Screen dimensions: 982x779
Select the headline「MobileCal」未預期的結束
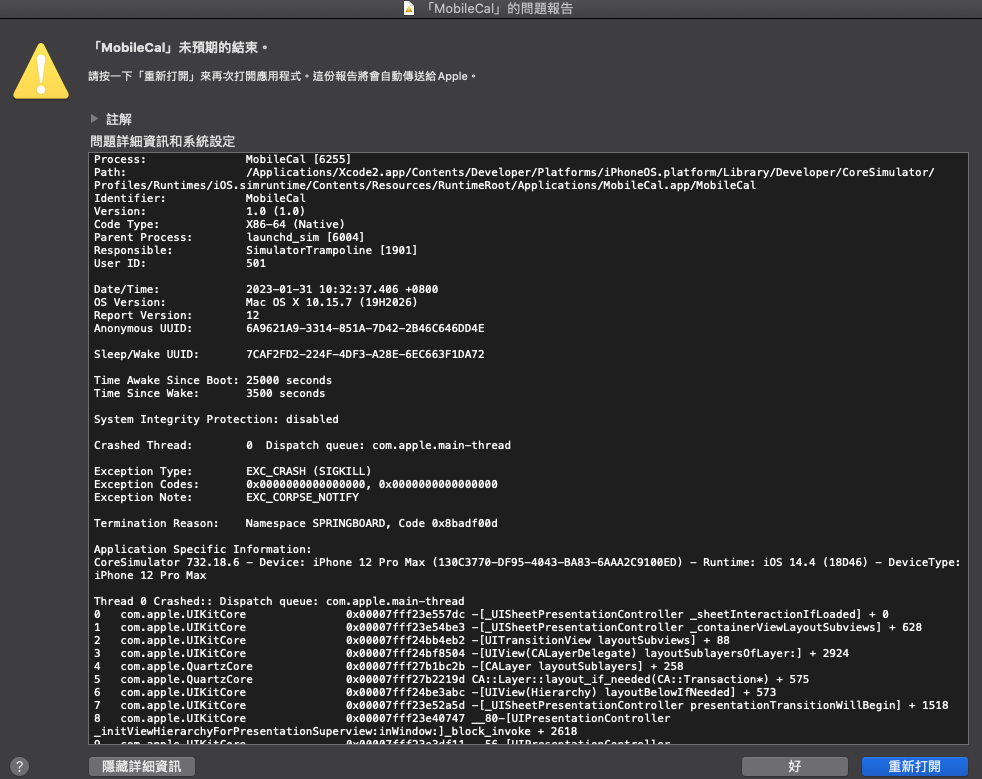tap(179, 48)
